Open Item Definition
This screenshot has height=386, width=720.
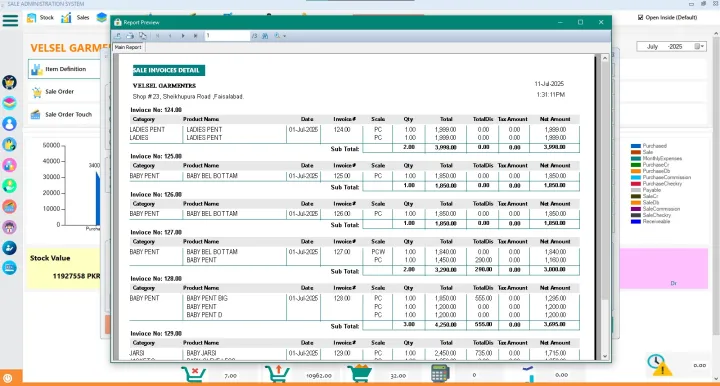pyautogui.click(x=64, y=69)
